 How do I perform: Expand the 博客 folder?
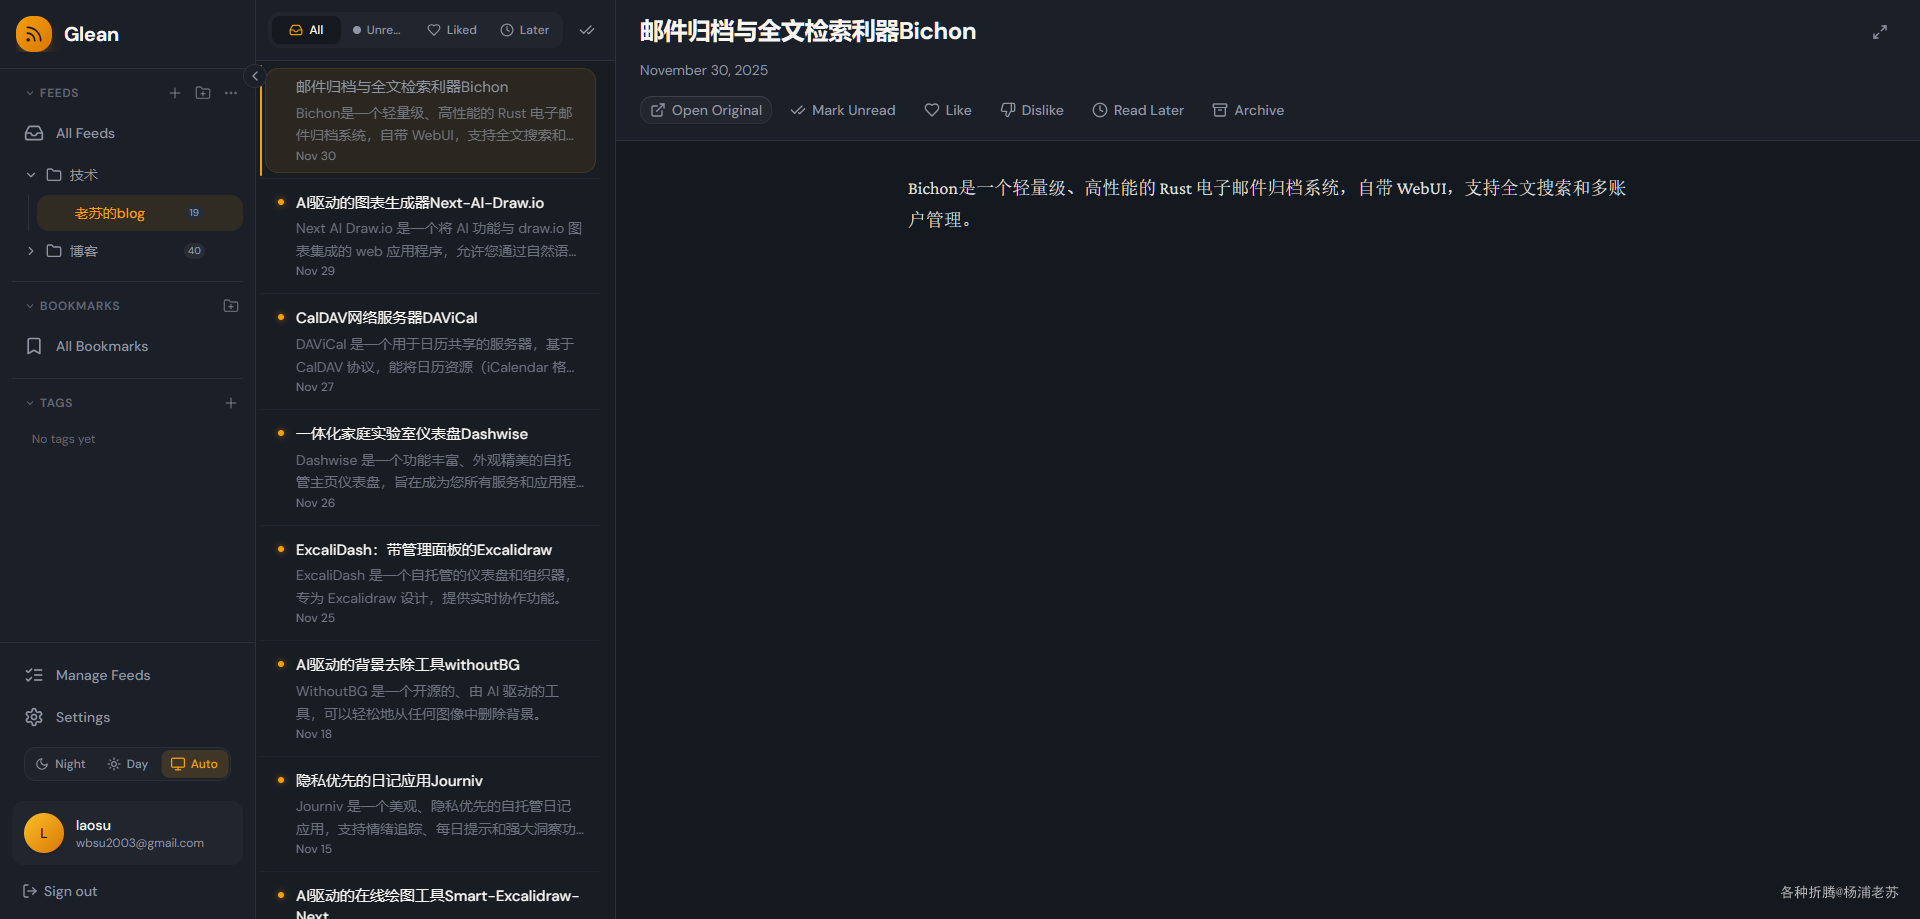(x=31, y=251)
